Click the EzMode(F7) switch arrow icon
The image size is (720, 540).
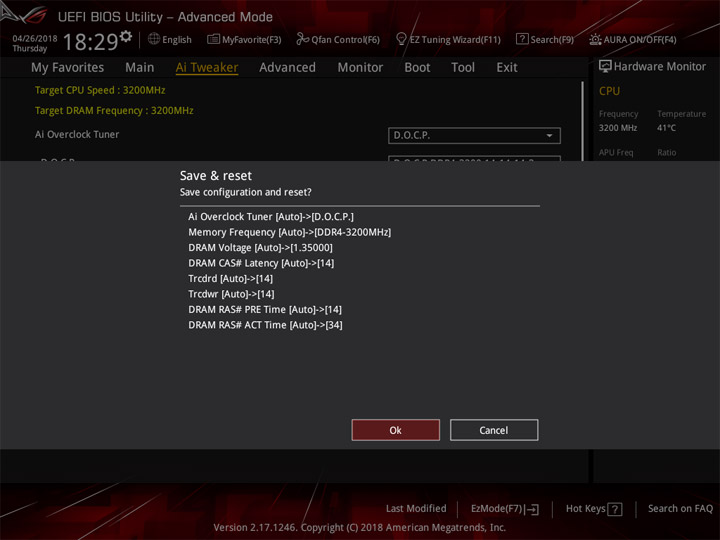[532, 509]
